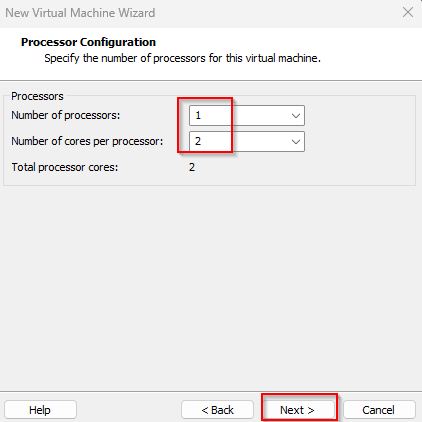The height and width of the screenshot is (422, 422).
Task: Click the "Number of cores per processor:" label
Action: pyautogui.click(x=87, y=141)
